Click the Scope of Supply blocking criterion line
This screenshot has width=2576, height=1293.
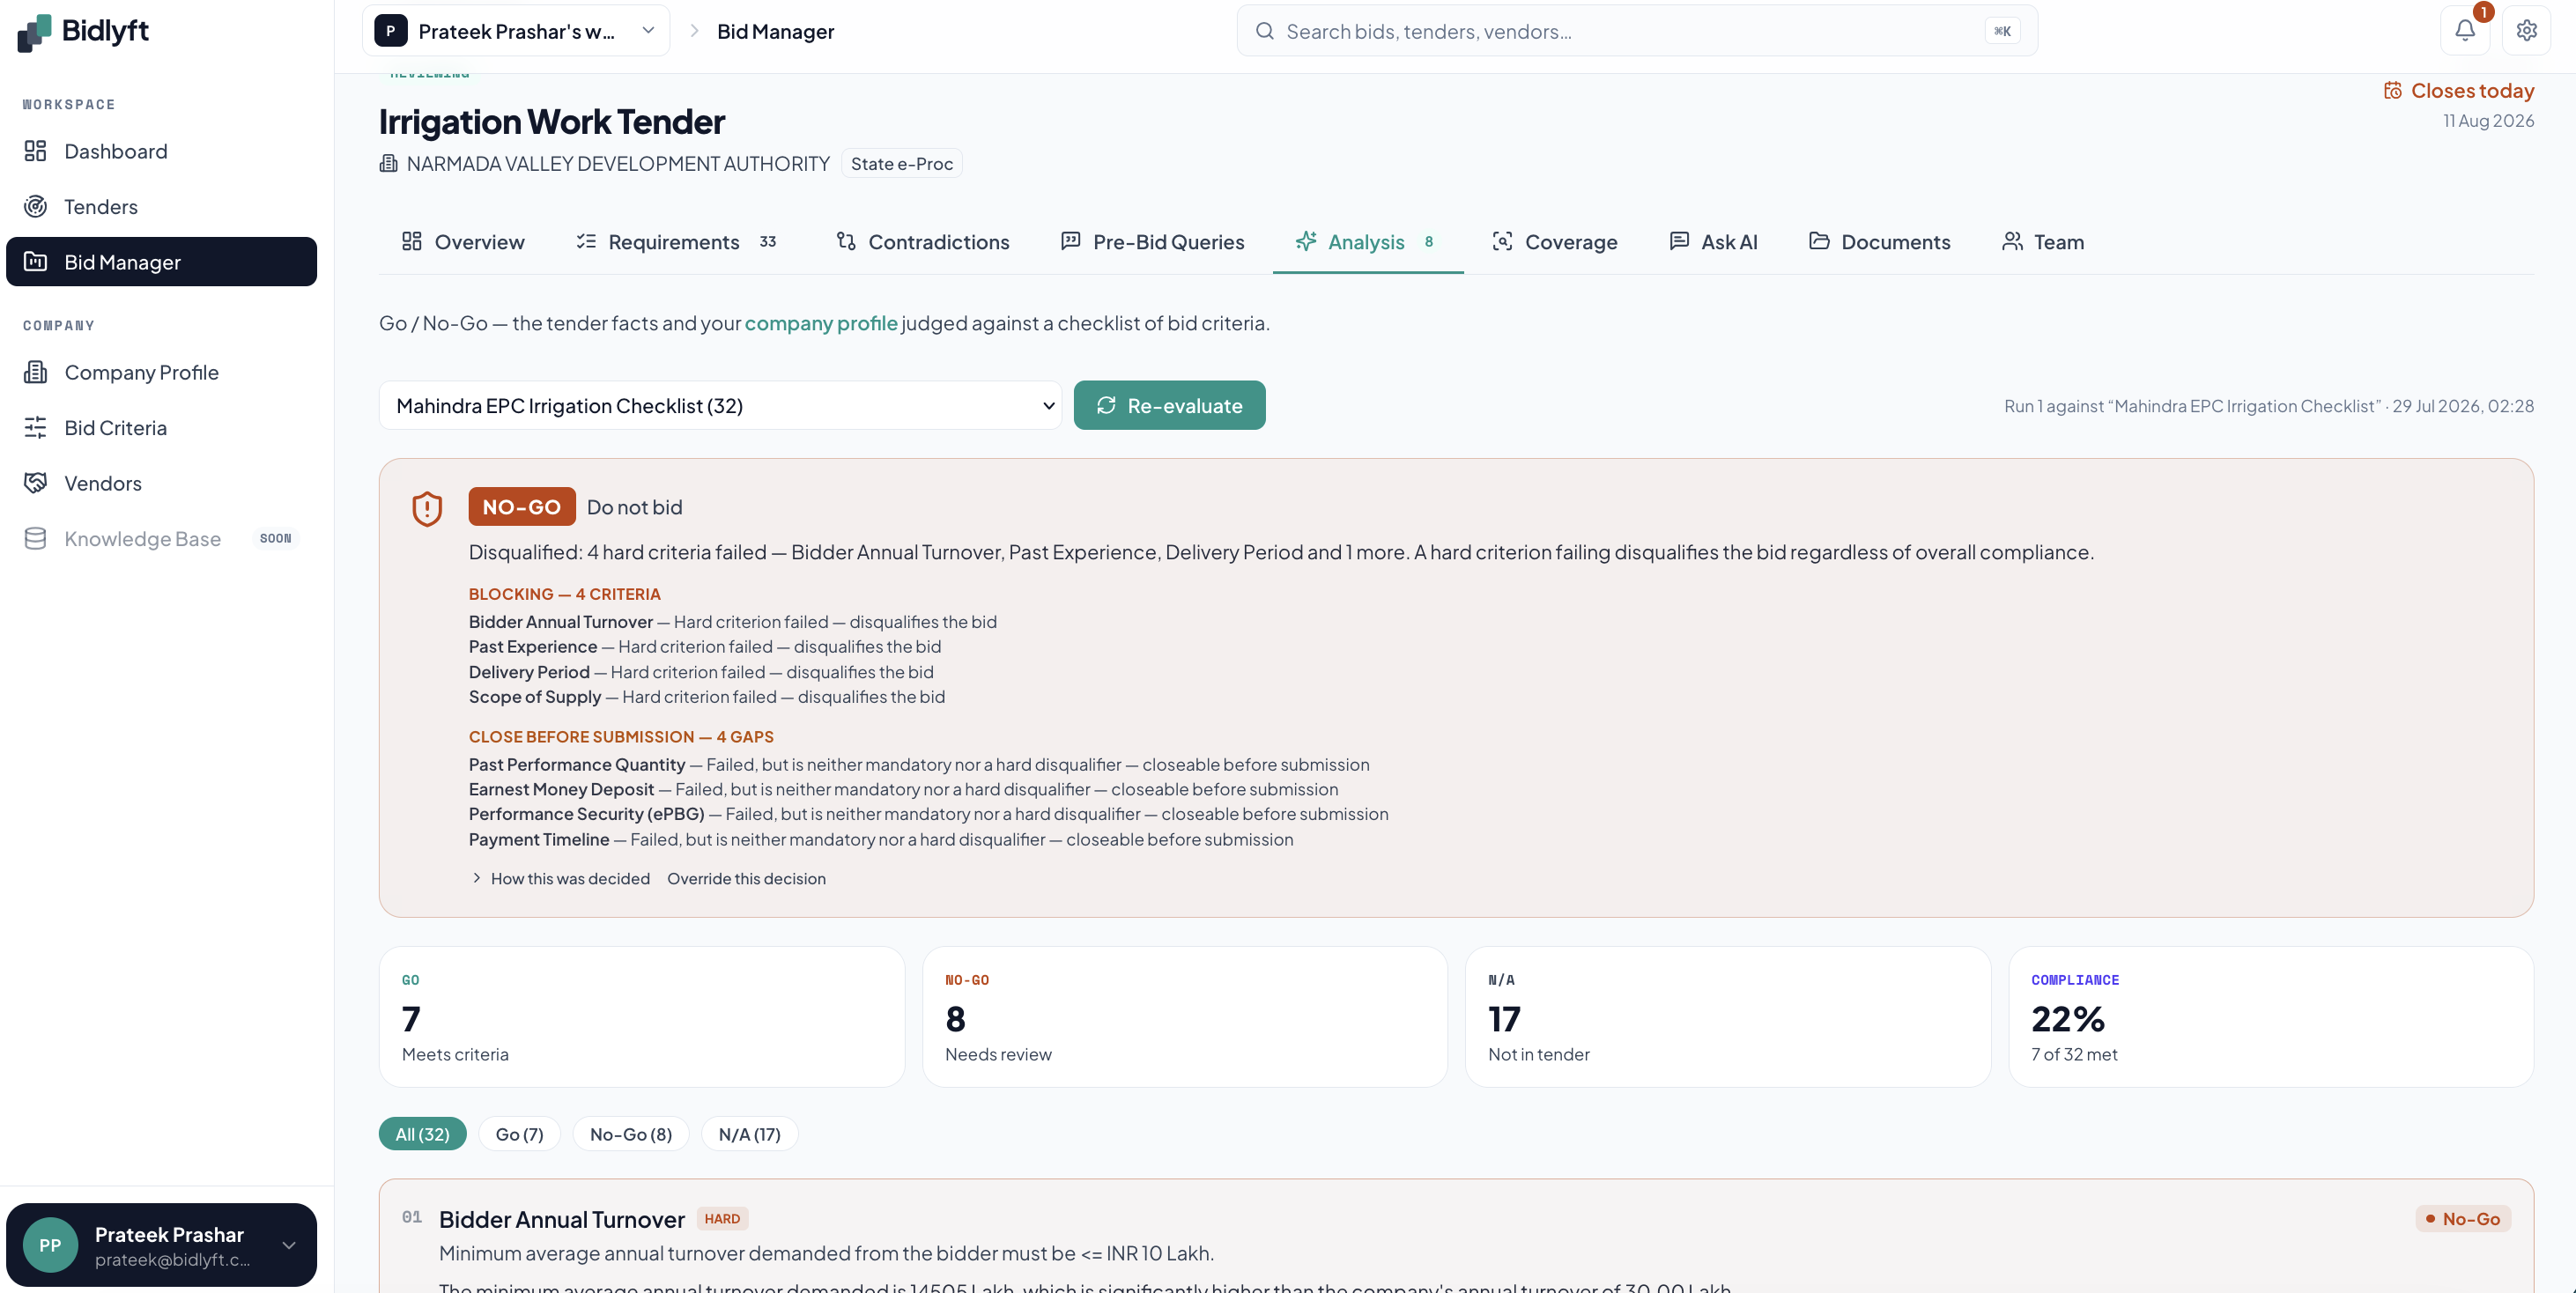pyautogui.click(x=707, y=697)
